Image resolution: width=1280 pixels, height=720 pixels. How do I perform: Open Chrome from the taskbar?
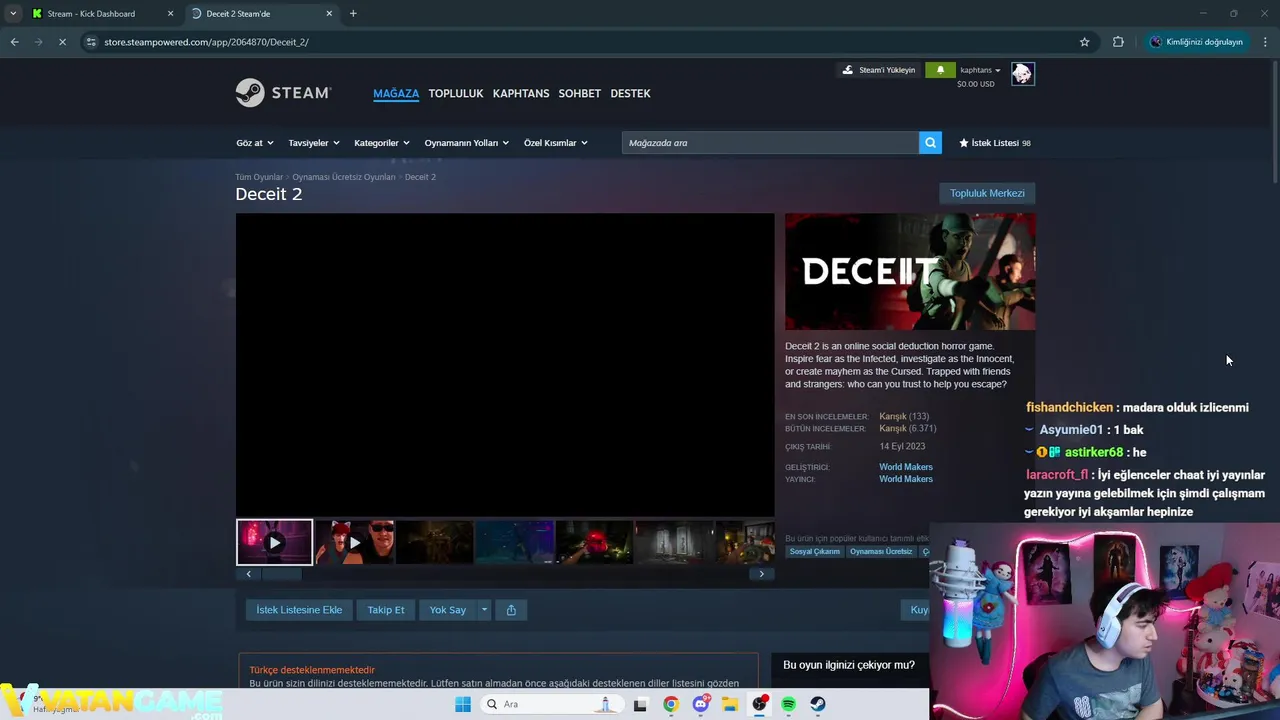click(x=670, y=704)
